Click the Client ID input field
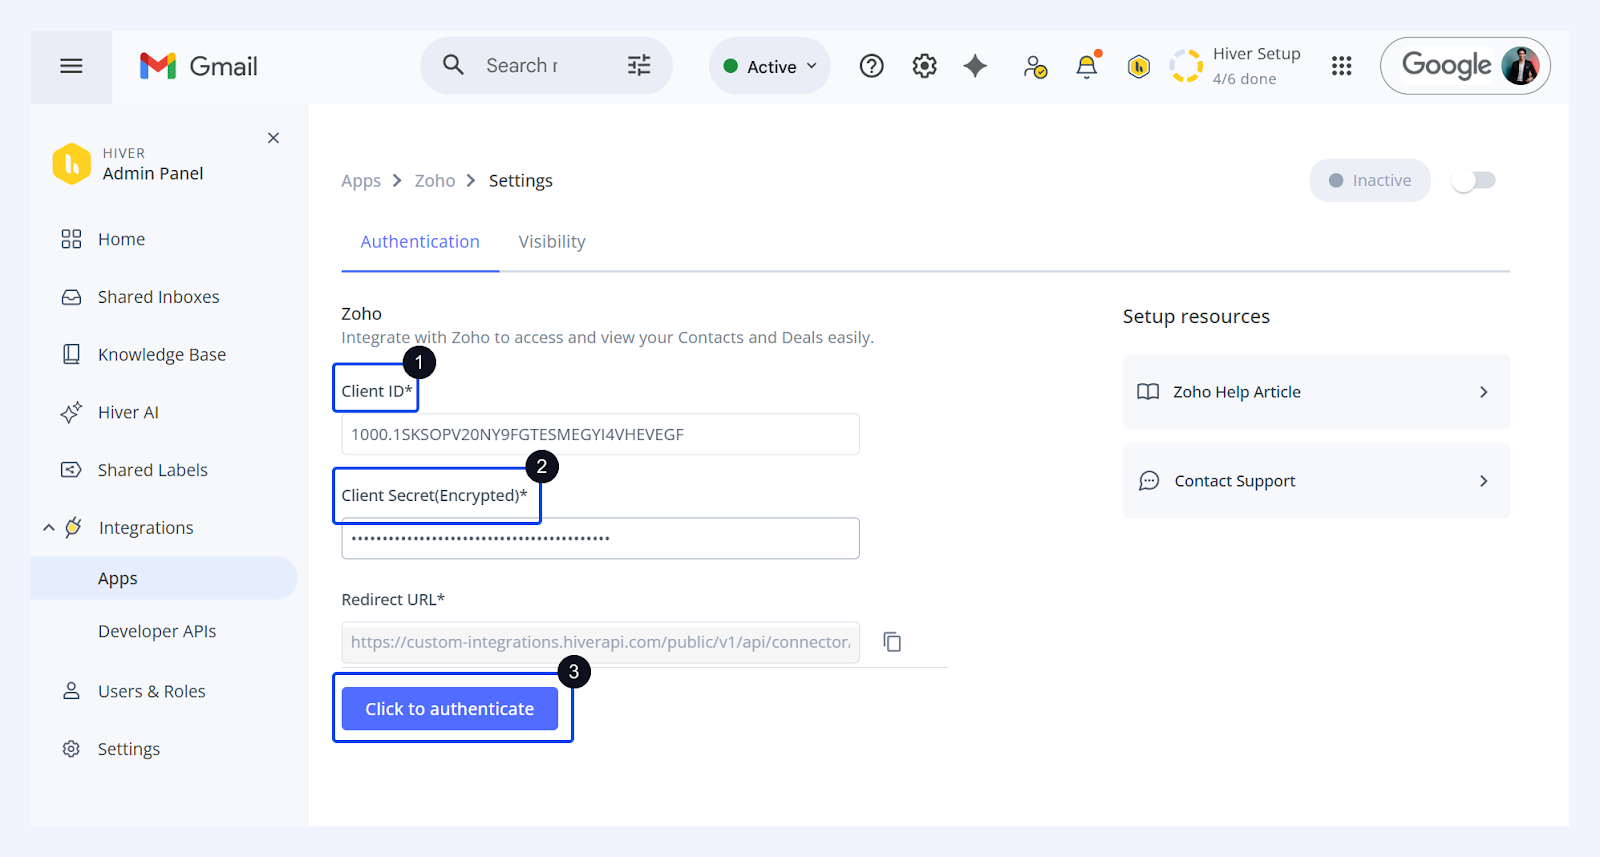 pos(600,434)
